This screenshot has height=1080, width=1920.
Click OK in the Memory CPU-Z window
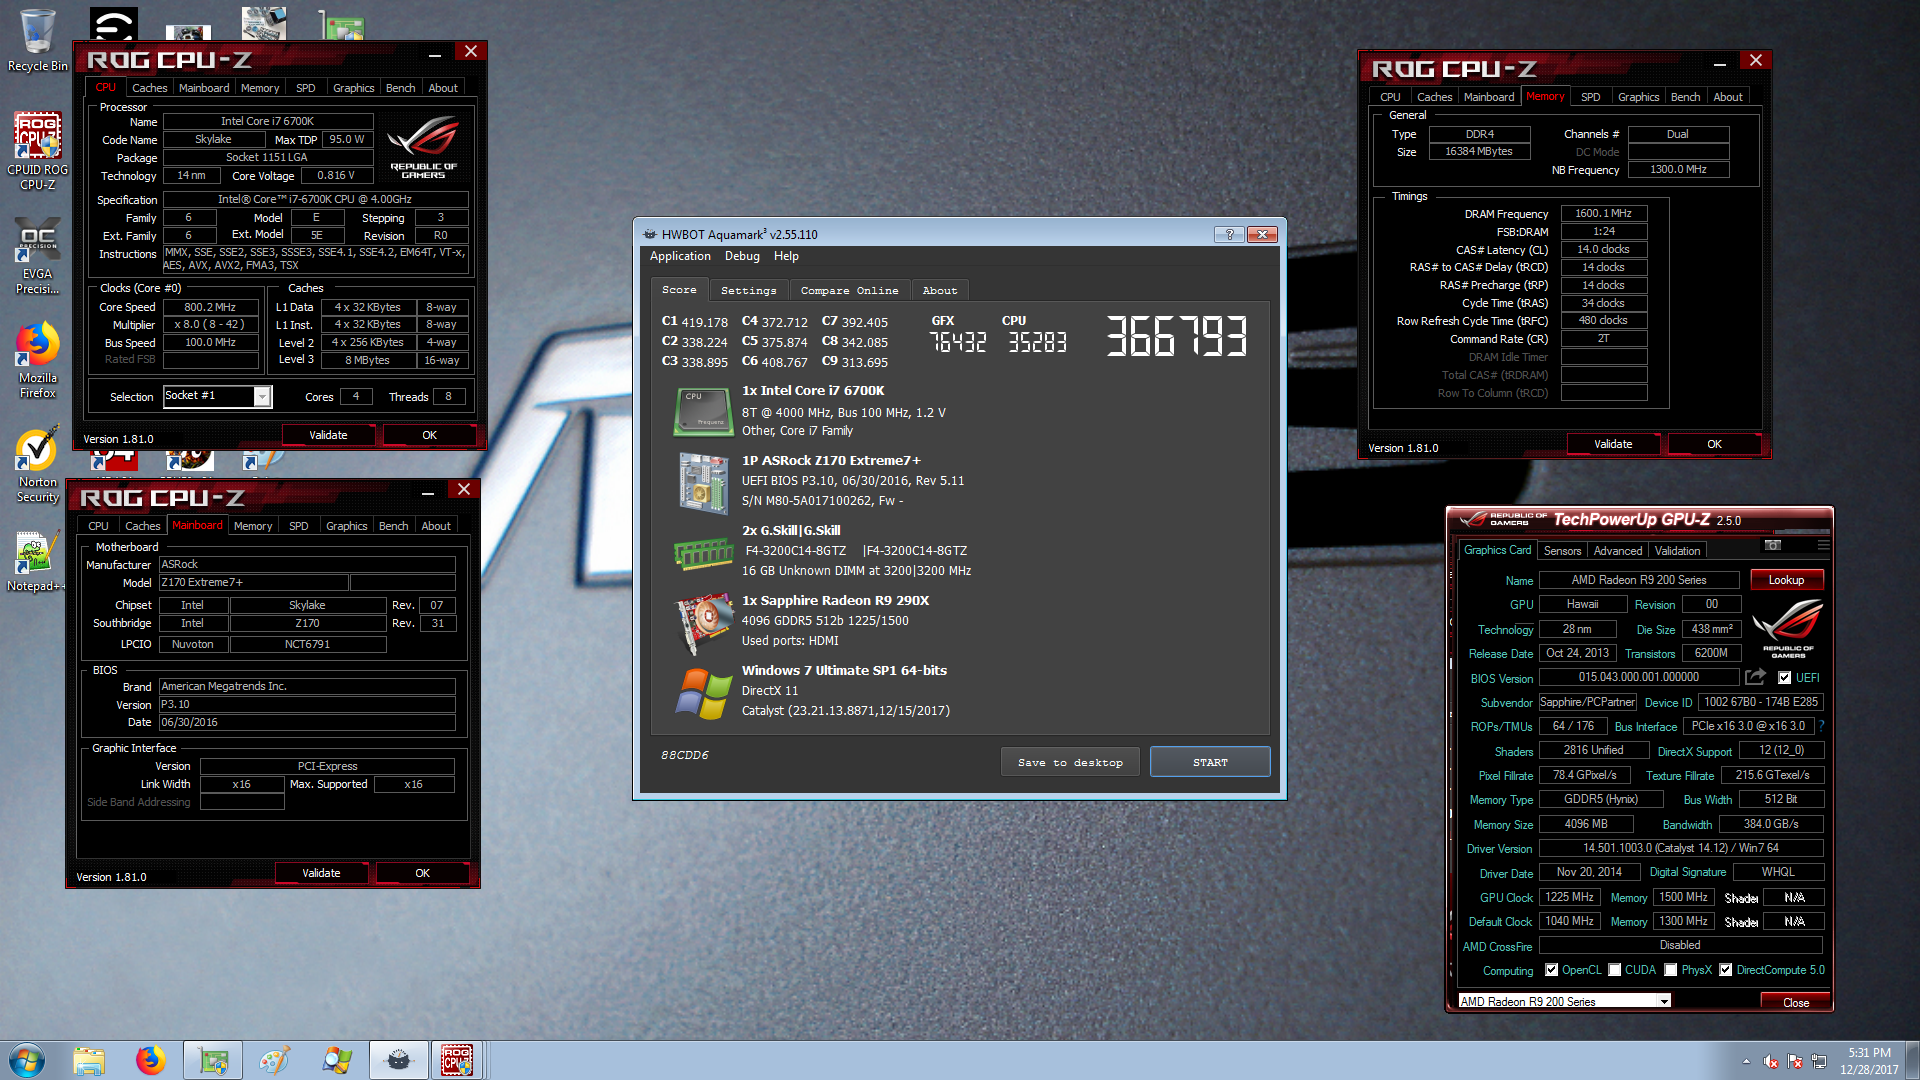pyautogui.click(x=1714, y=444)
